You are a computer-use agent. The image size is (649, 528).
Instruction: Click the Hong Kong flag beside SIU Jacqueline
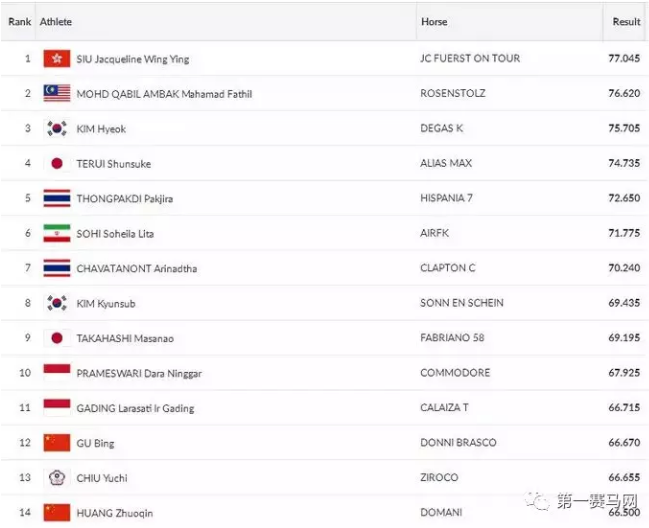coord(56,59)
